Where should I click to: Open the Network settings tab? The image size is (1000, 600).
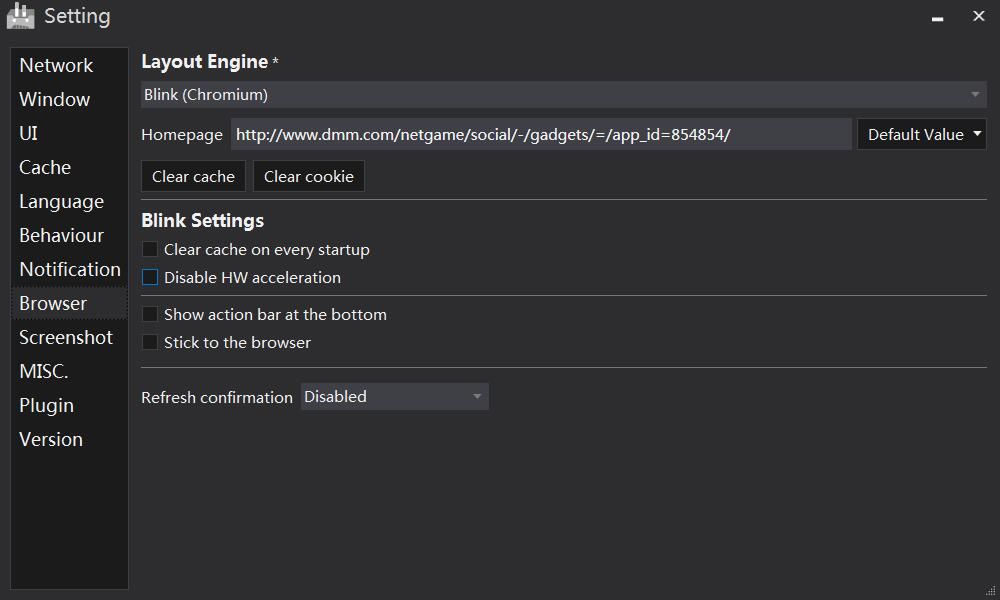tap(70, 65)
